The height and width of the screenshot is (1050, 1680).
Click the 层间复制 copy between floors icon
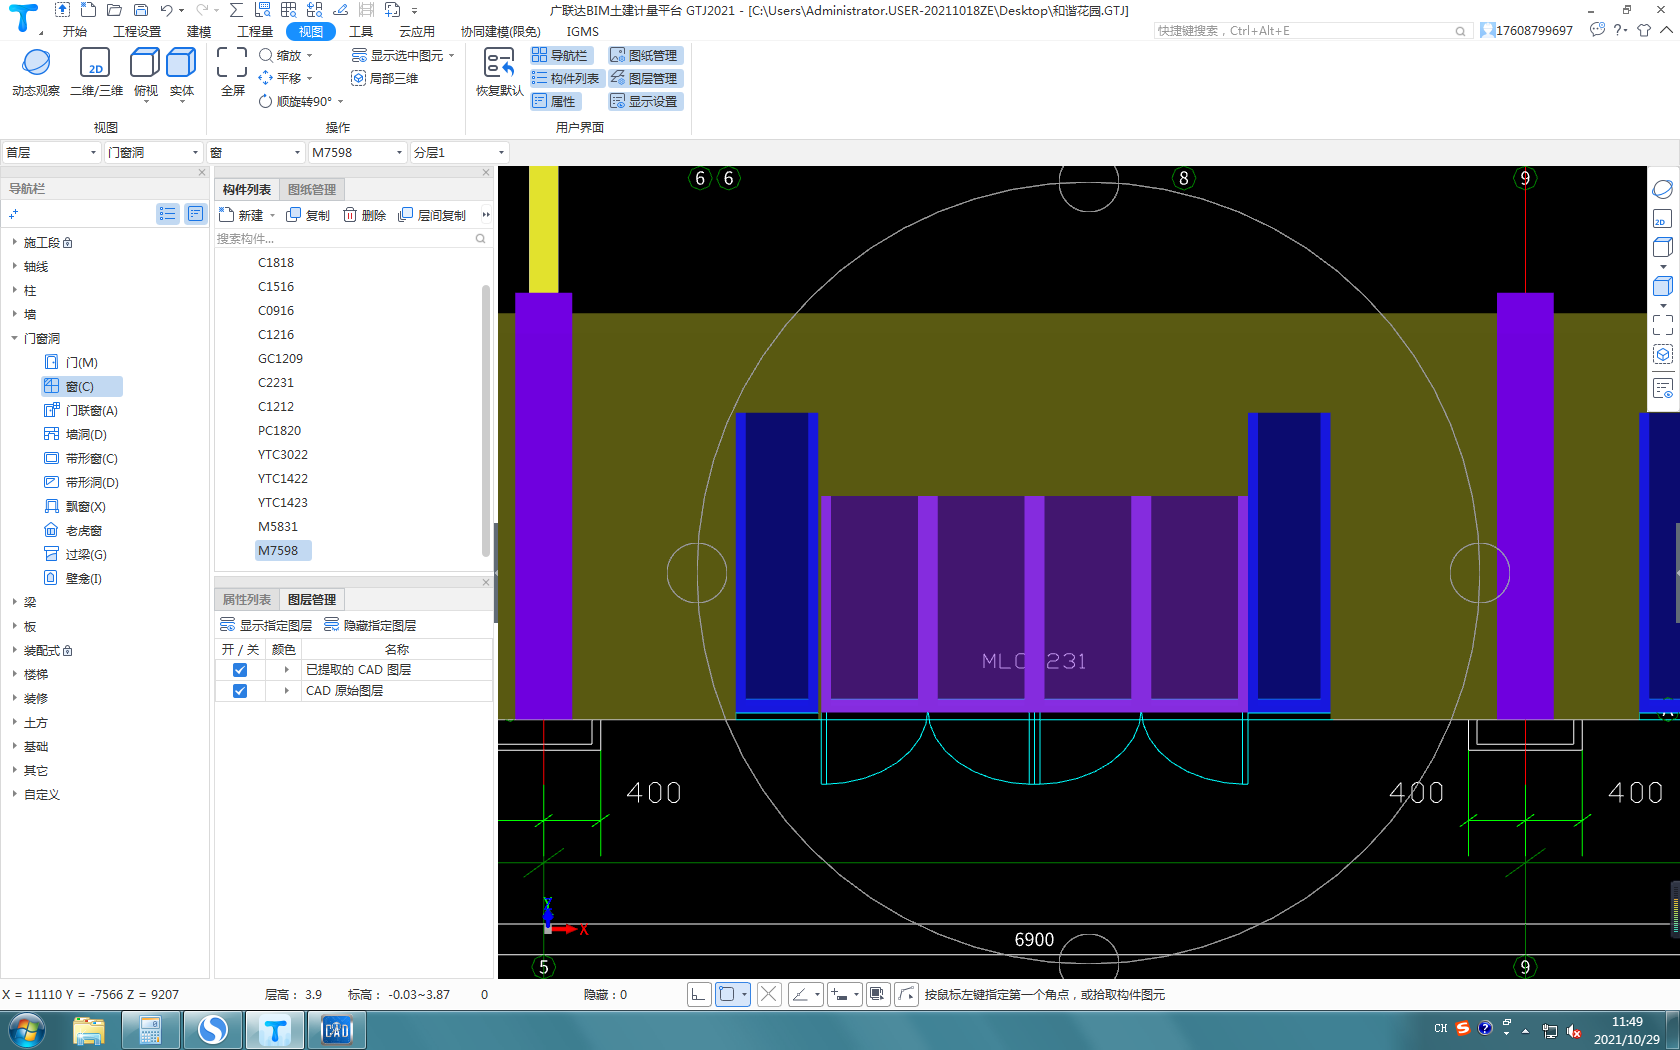(406, 215)
